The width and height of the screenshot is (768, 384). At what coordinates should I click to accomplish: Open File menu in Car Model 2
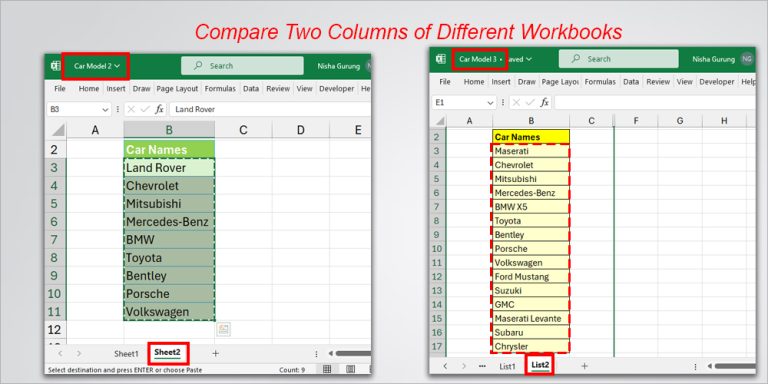[60, 89]
